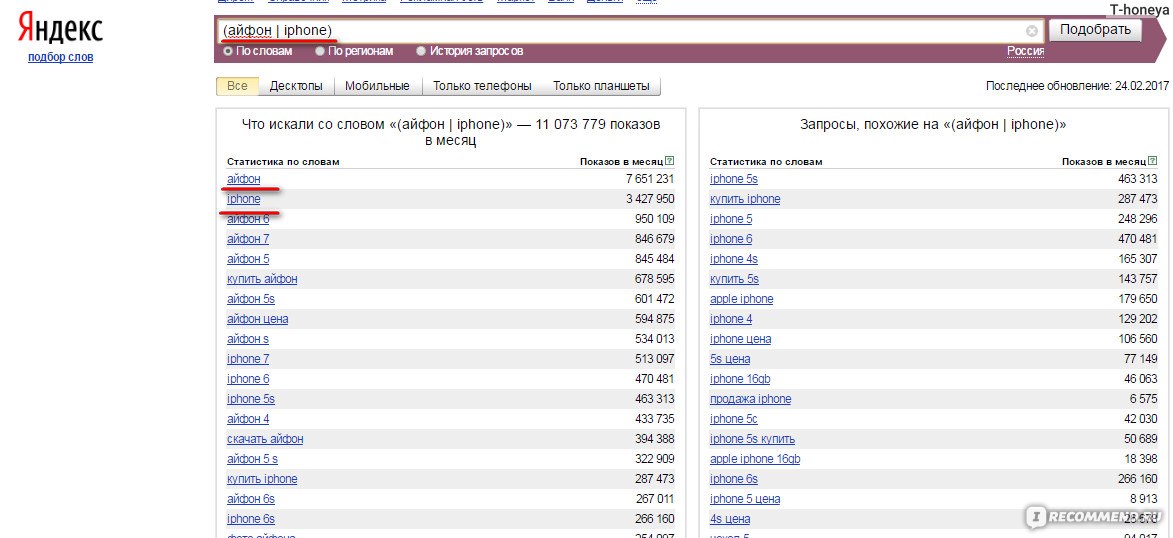1173x538 pixels.
Task: Clear the search query with the X icon
Action: (1032, 31)
